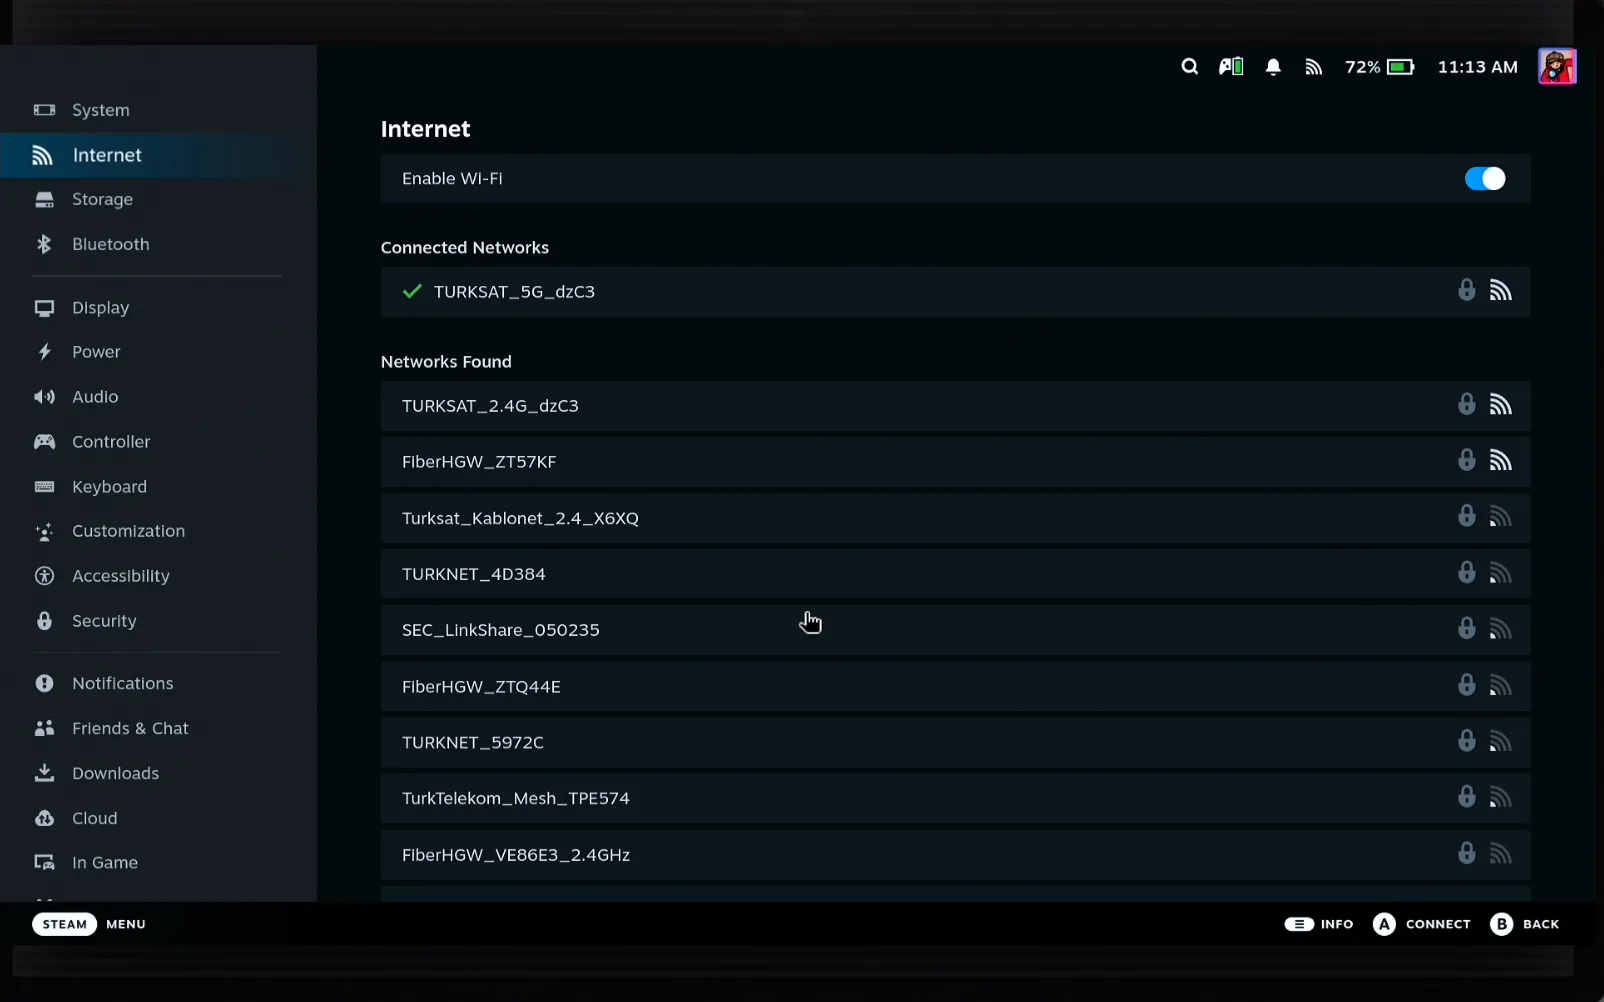
Task: Click the Audio speaker icon
Action: [44, 397]
